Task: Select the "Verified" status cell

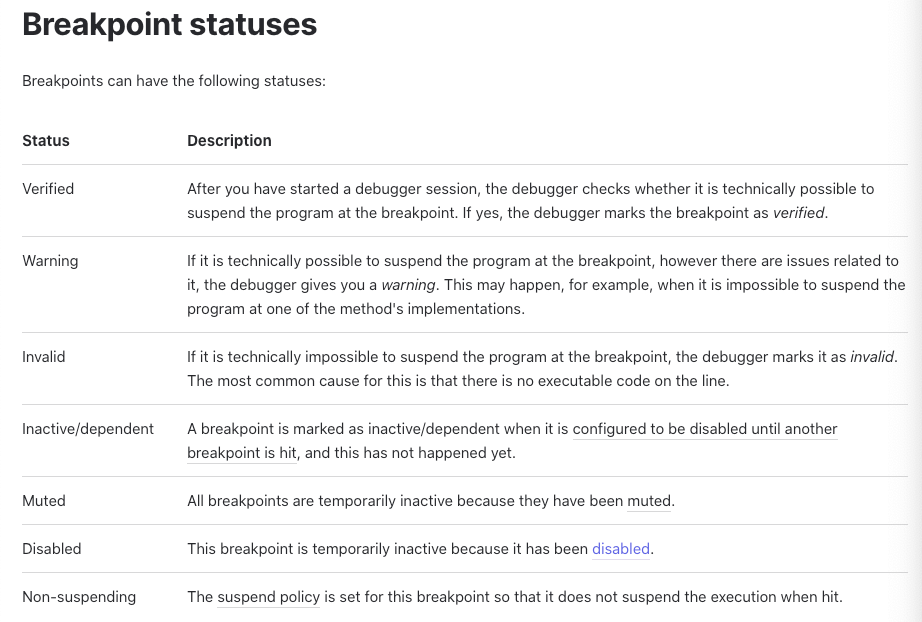Action: coord(48,189)
